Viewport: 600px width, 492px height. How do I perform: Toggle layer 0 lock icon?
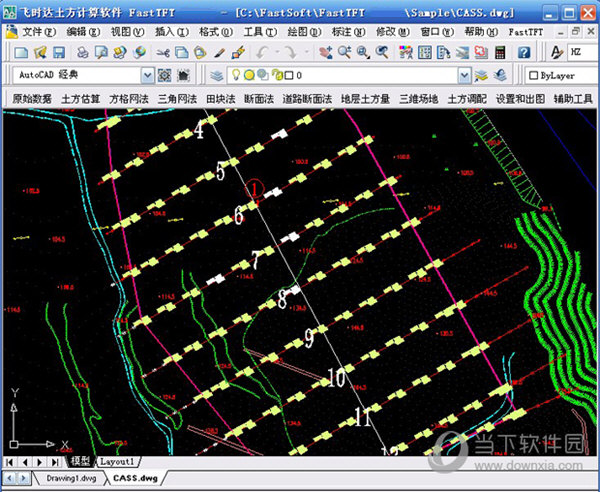277,75
